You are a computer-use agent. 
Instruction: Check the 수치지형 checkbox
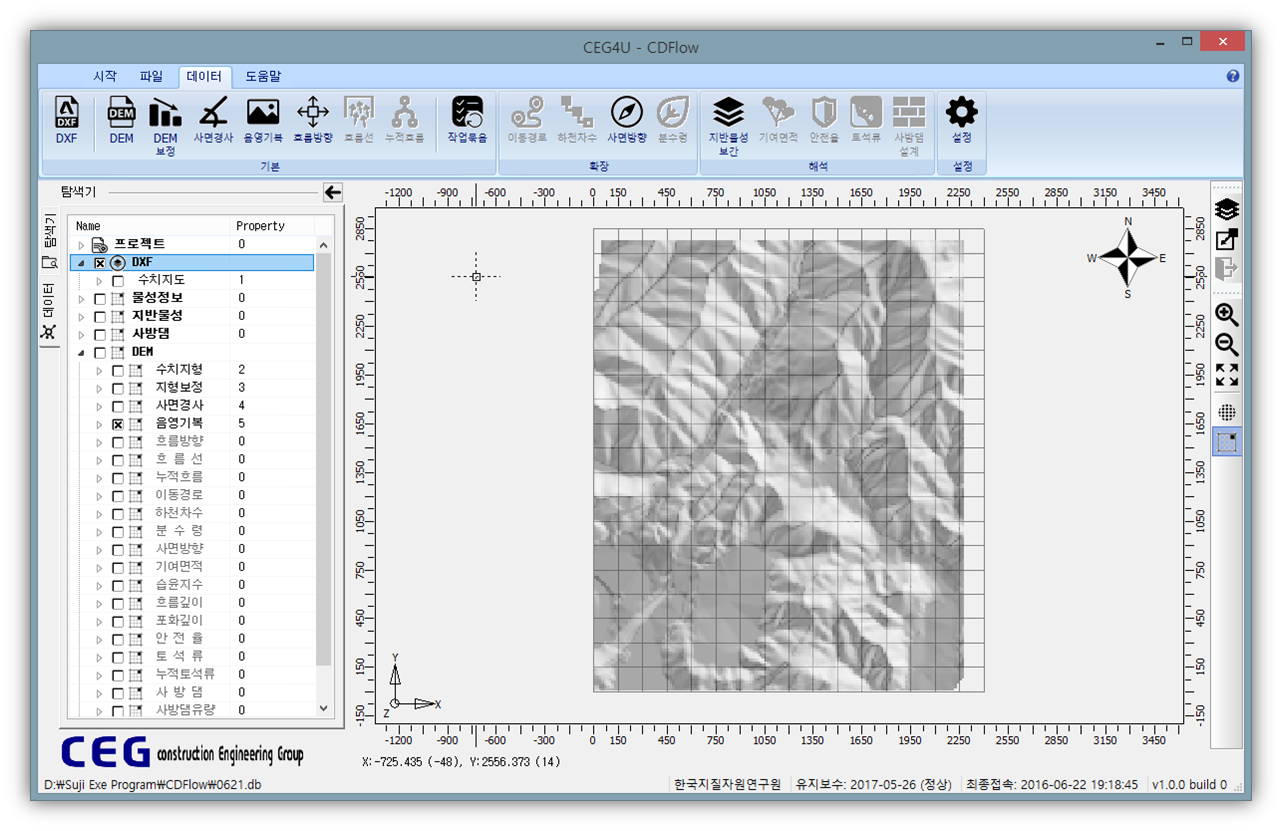pyautogui.click(x=118, y=371)
